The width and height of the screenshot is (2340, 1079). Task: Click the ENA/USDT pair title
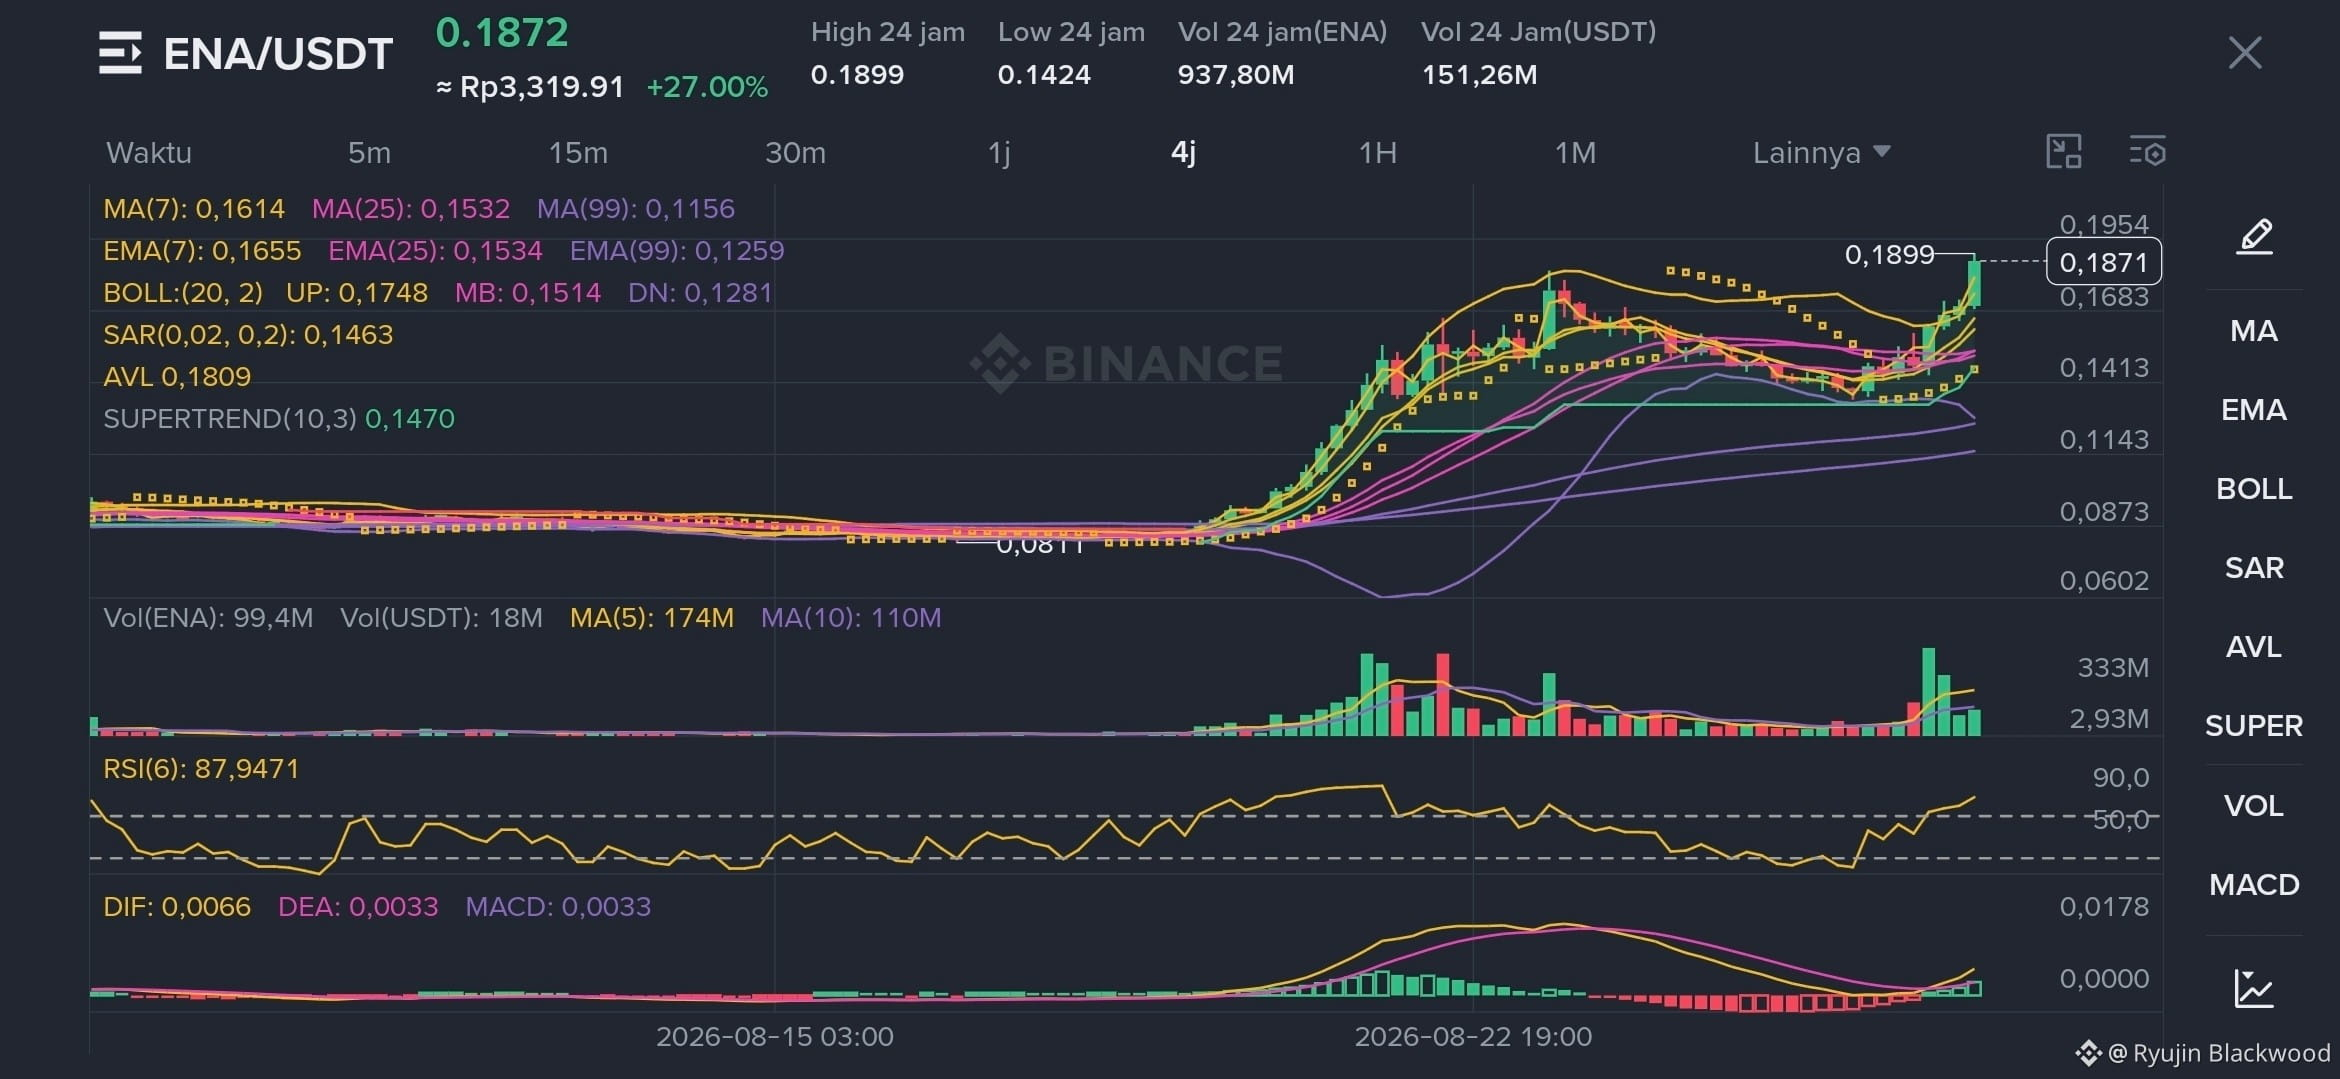tap(278, 54)
